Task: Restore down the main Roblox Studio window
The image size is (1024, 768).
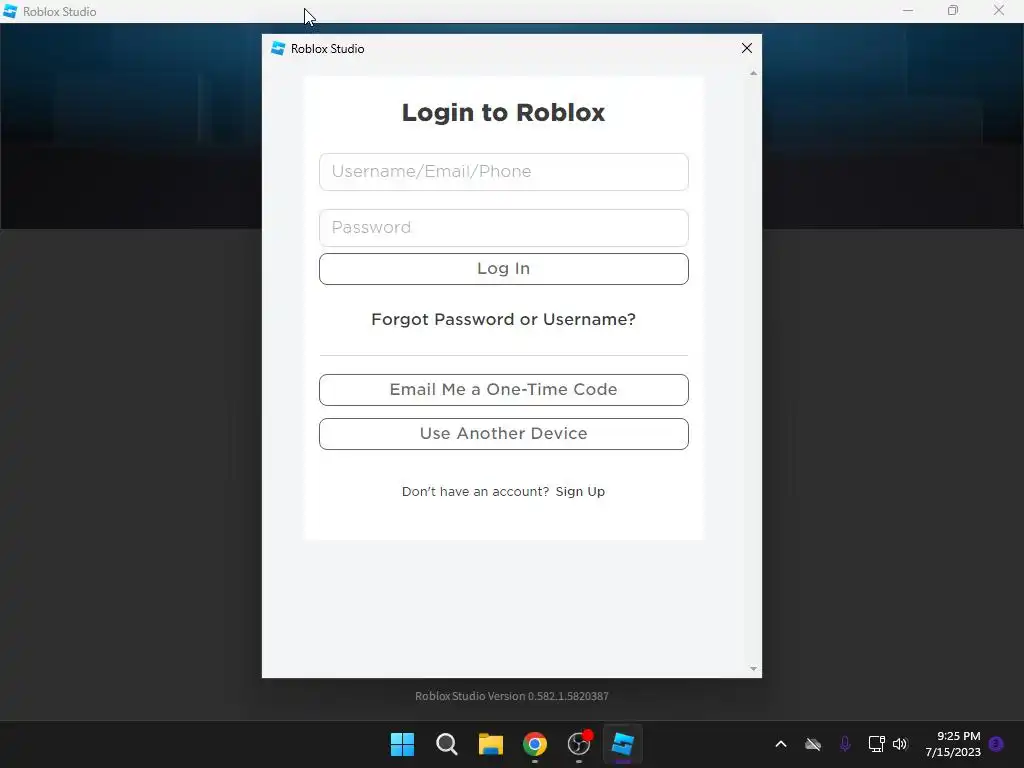Action: [953, 11]
